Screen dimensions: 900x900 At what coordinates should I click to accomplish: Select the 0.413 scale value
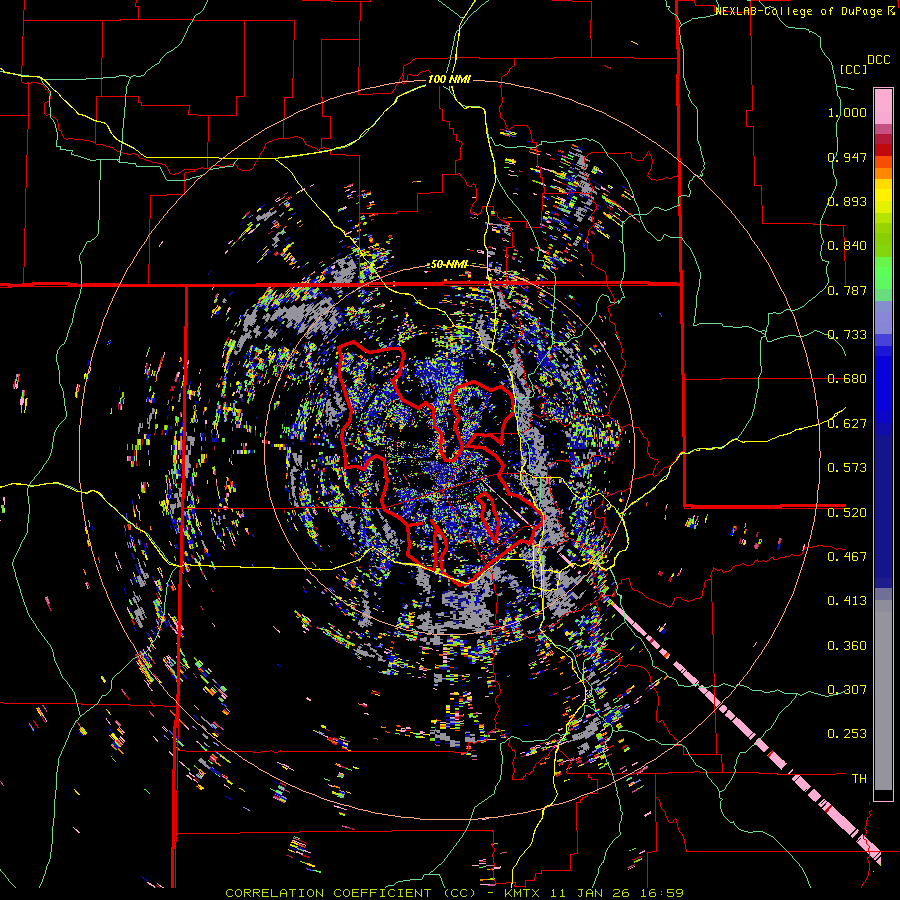pyautogui.click(x=847, y=601)
